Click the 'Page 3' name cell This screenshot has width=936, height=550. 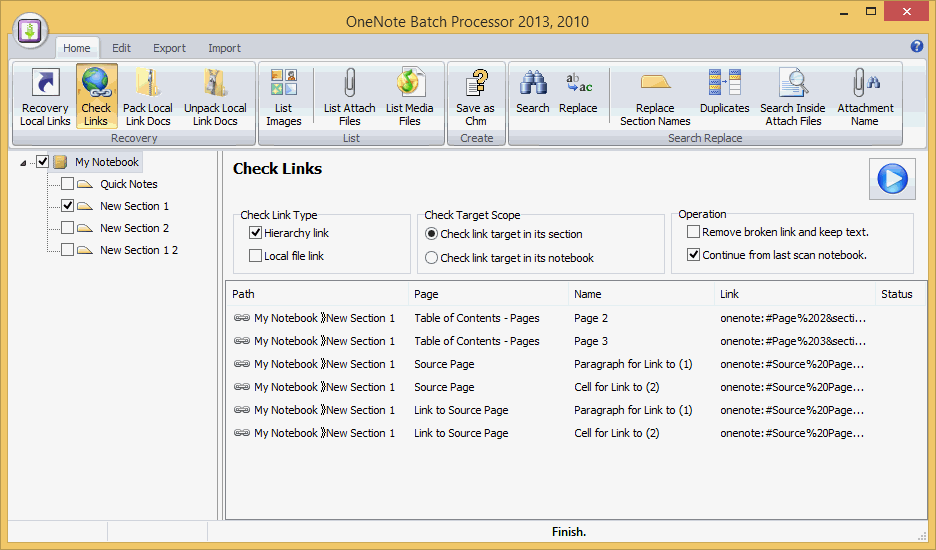point(591,341)
